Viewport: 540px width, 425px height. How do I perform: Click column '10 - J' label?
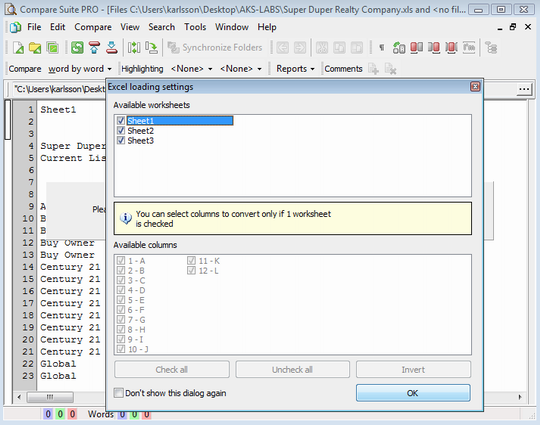(x=138, y=349)
